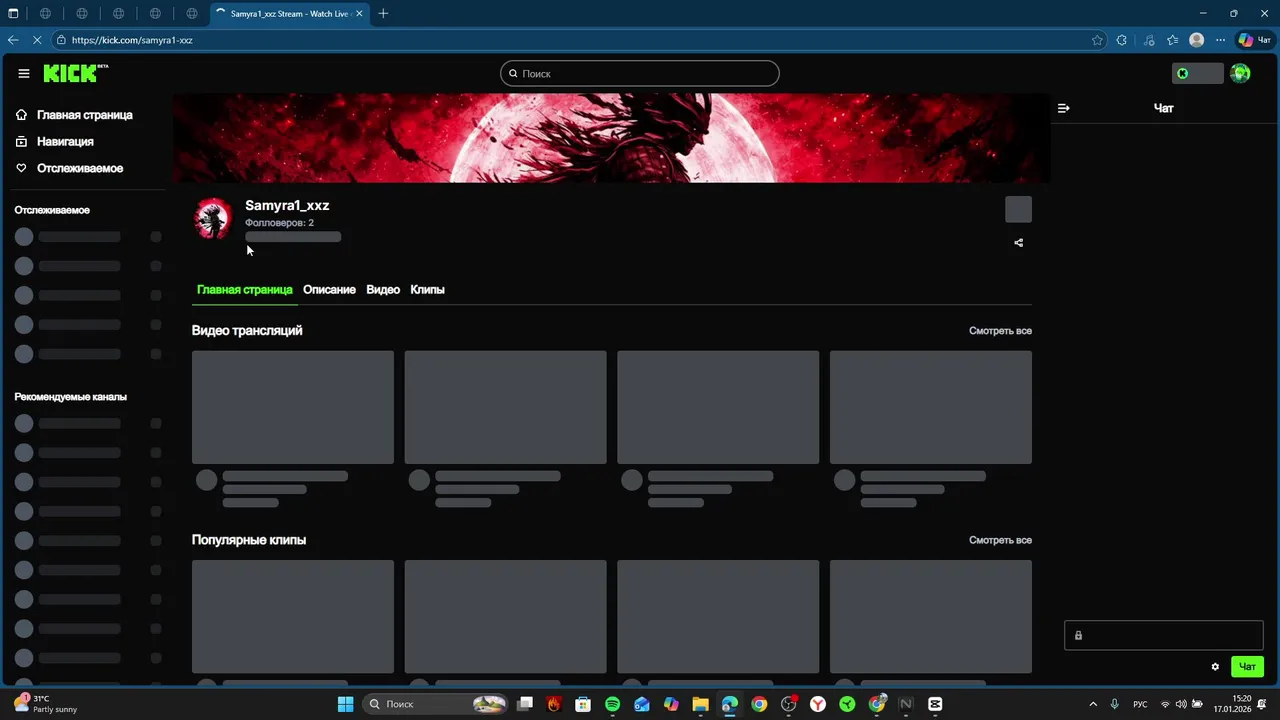The width and height of the screenshot is (1280, 720).
Task: Open Spotify from the taskbar
Action: coord(612,704)
